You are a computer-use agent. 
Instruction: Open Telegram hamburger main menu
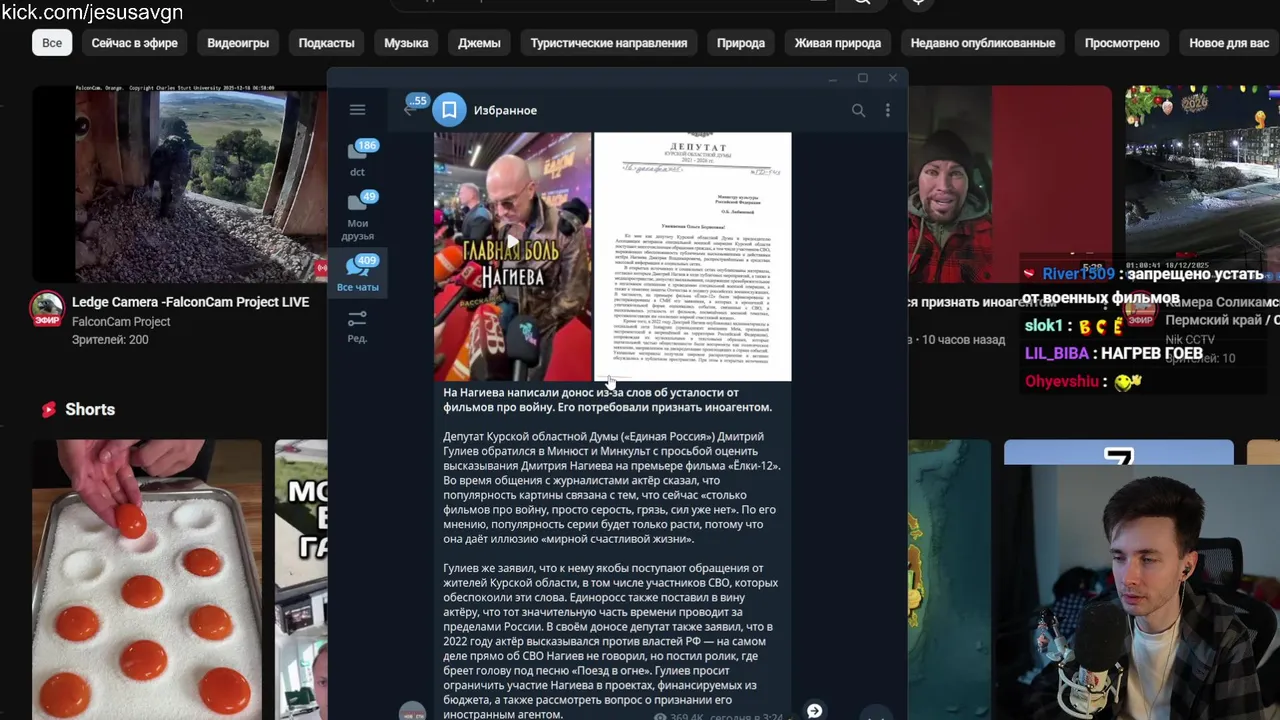(x=357, y=110)
